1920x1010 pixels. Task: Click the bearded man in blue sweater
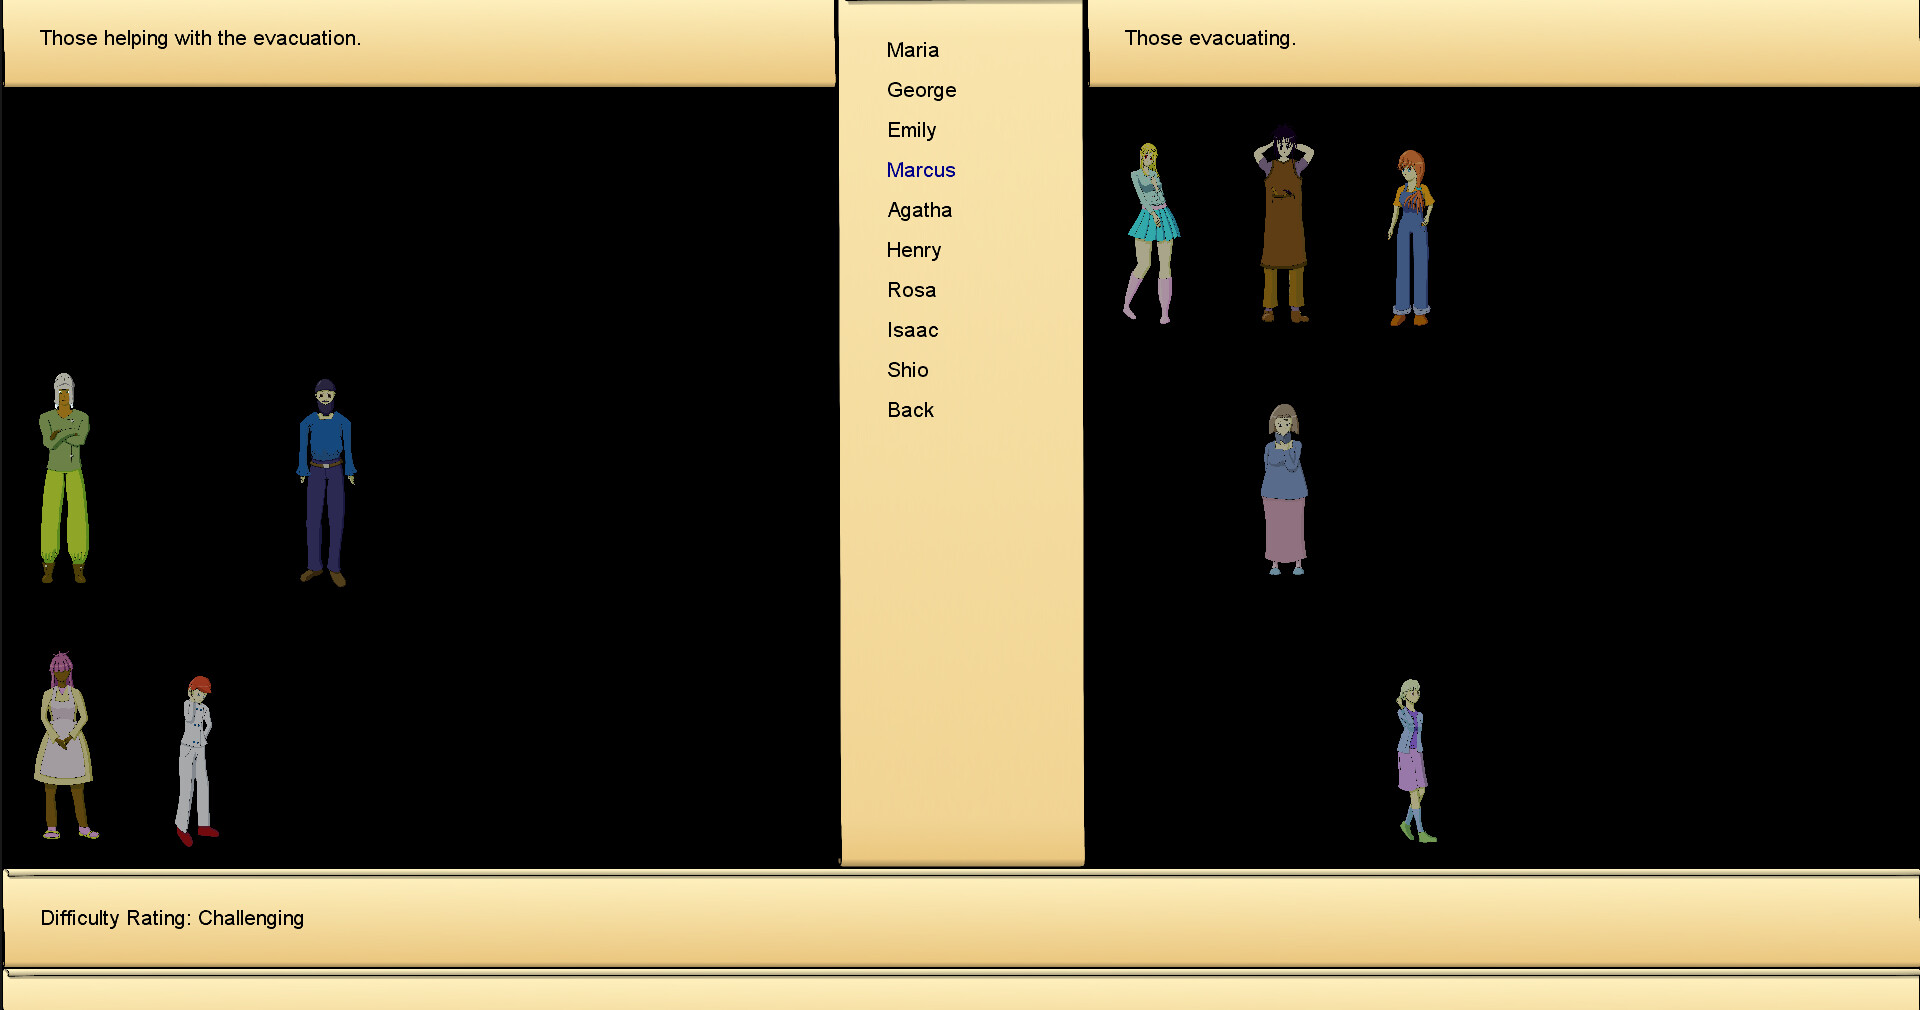click(x=325, y=480)
